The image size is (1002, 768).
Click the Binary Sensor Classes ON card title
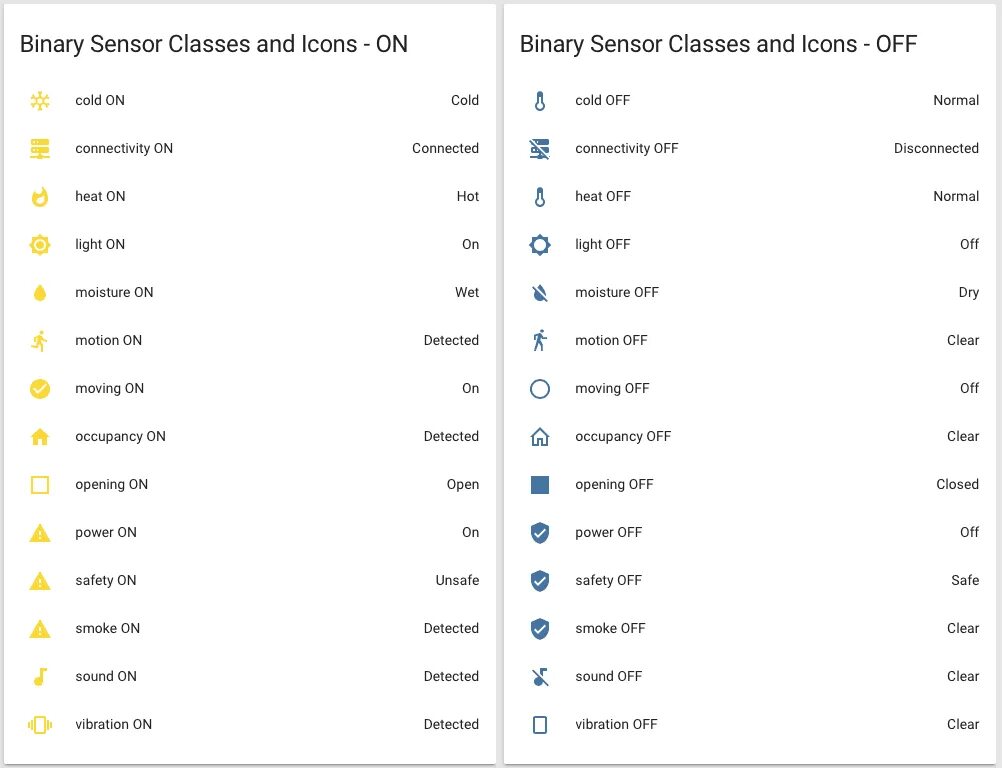(214, 44)
